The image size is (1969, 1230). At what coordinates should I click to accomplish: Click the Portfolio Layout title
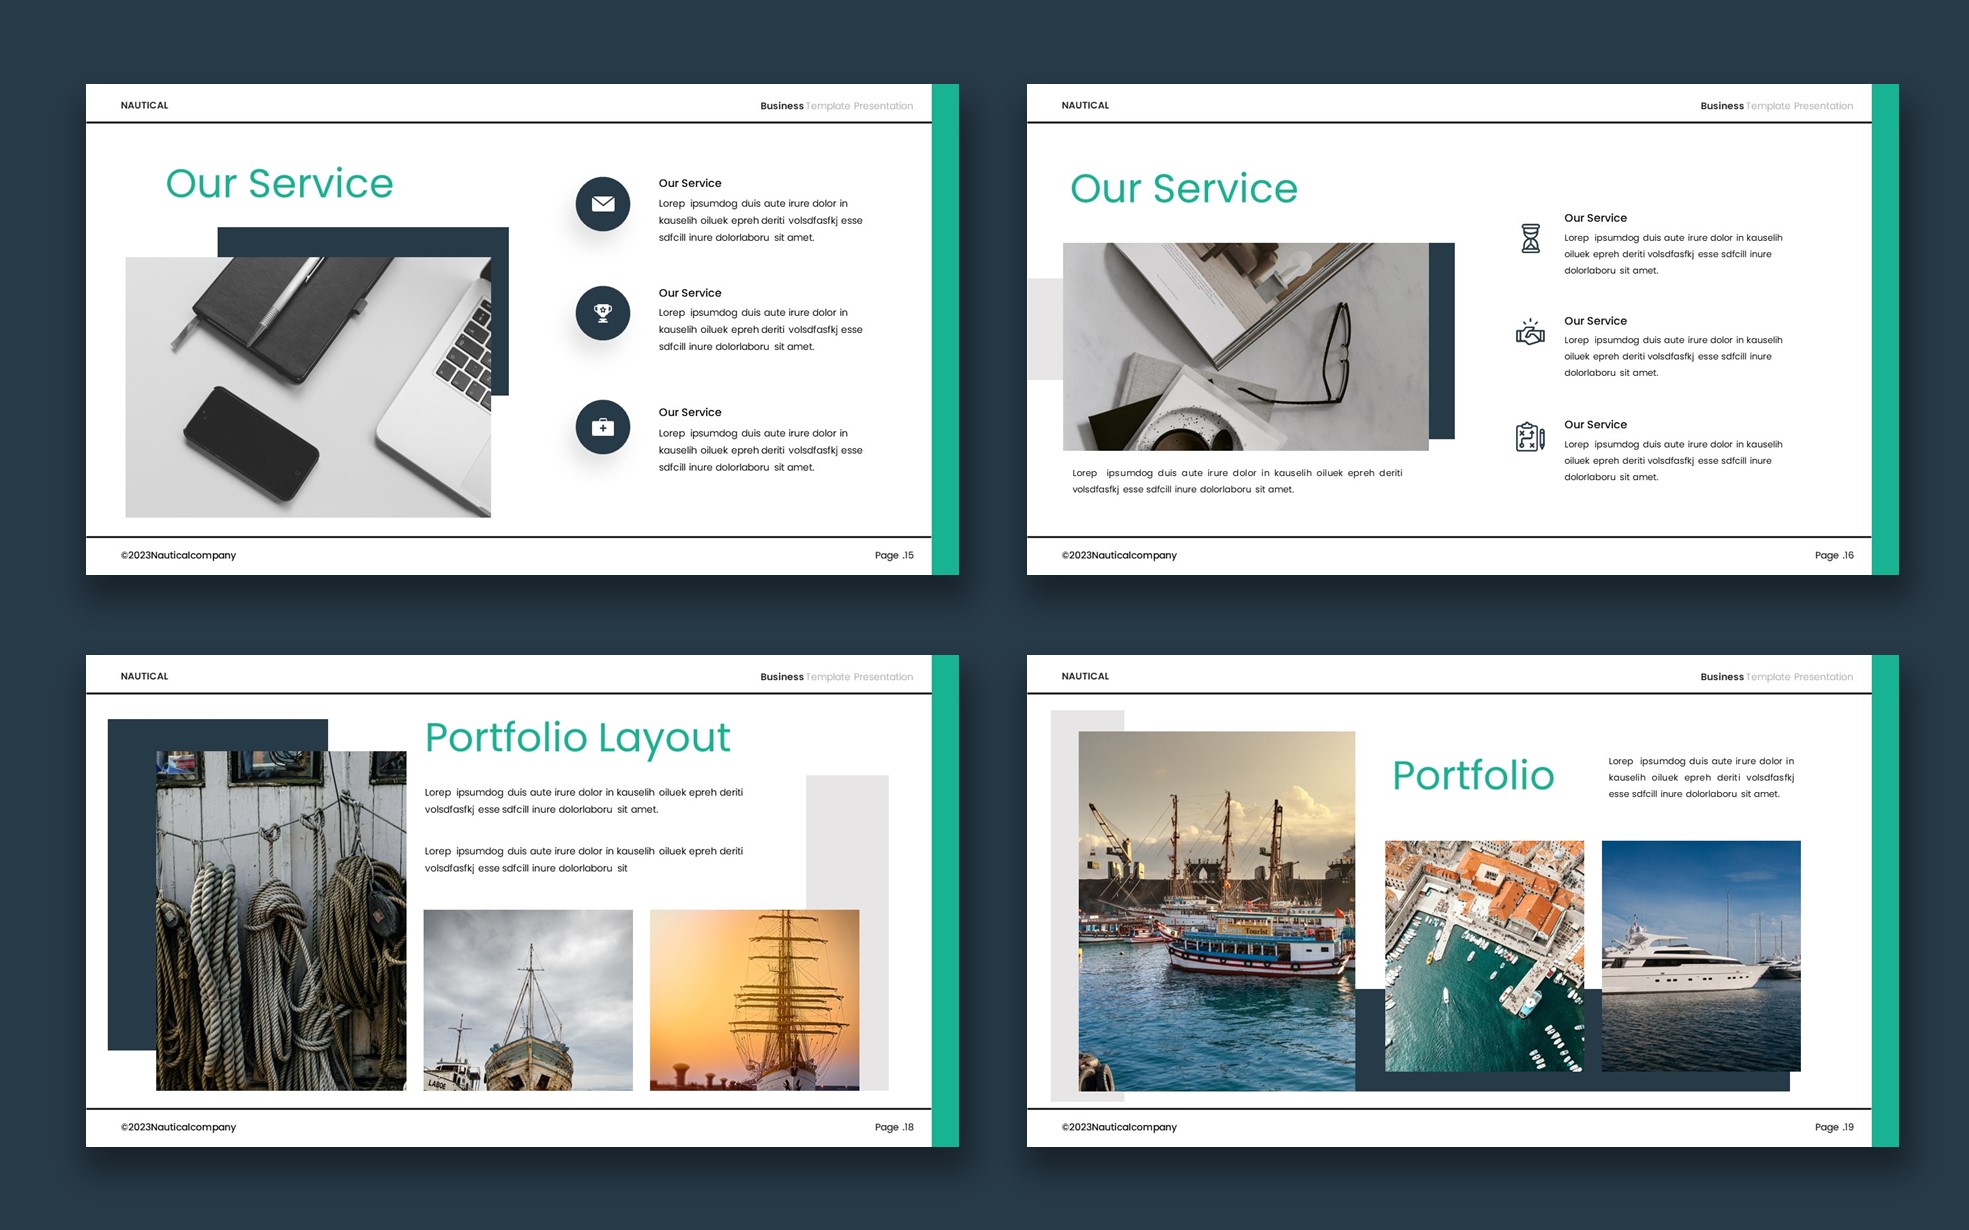[x=577, y=737]
